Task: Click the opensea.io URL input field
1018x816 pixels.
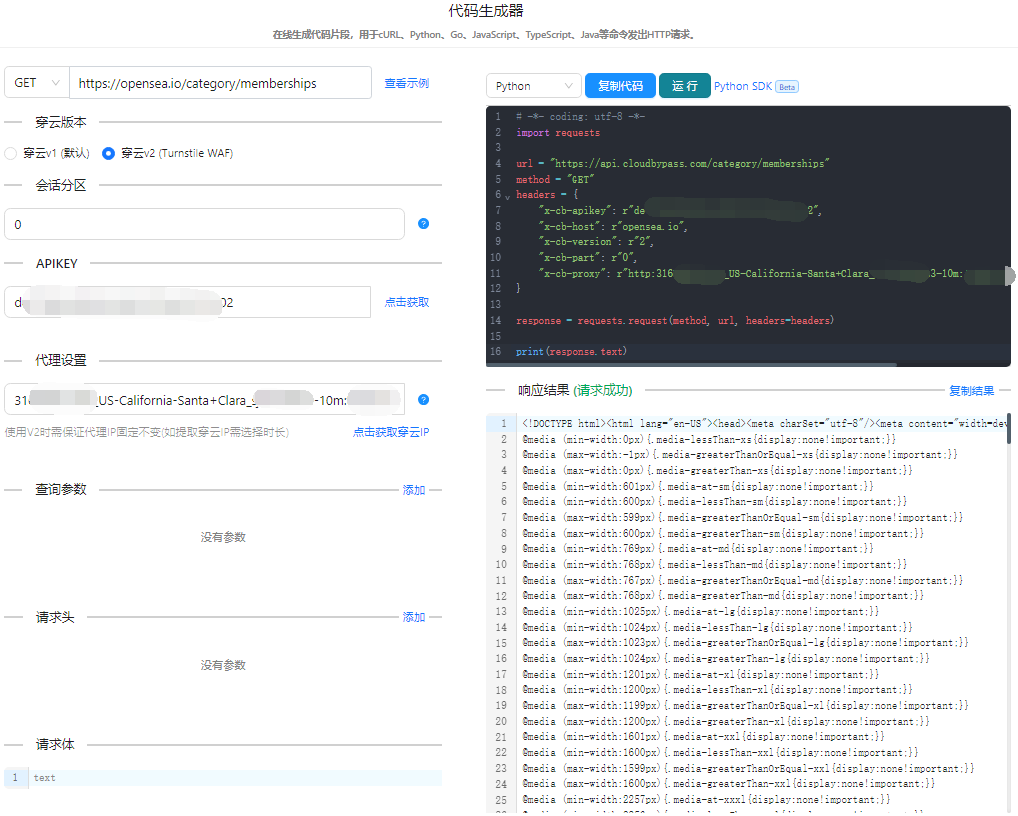Action: tap(220, 82)
